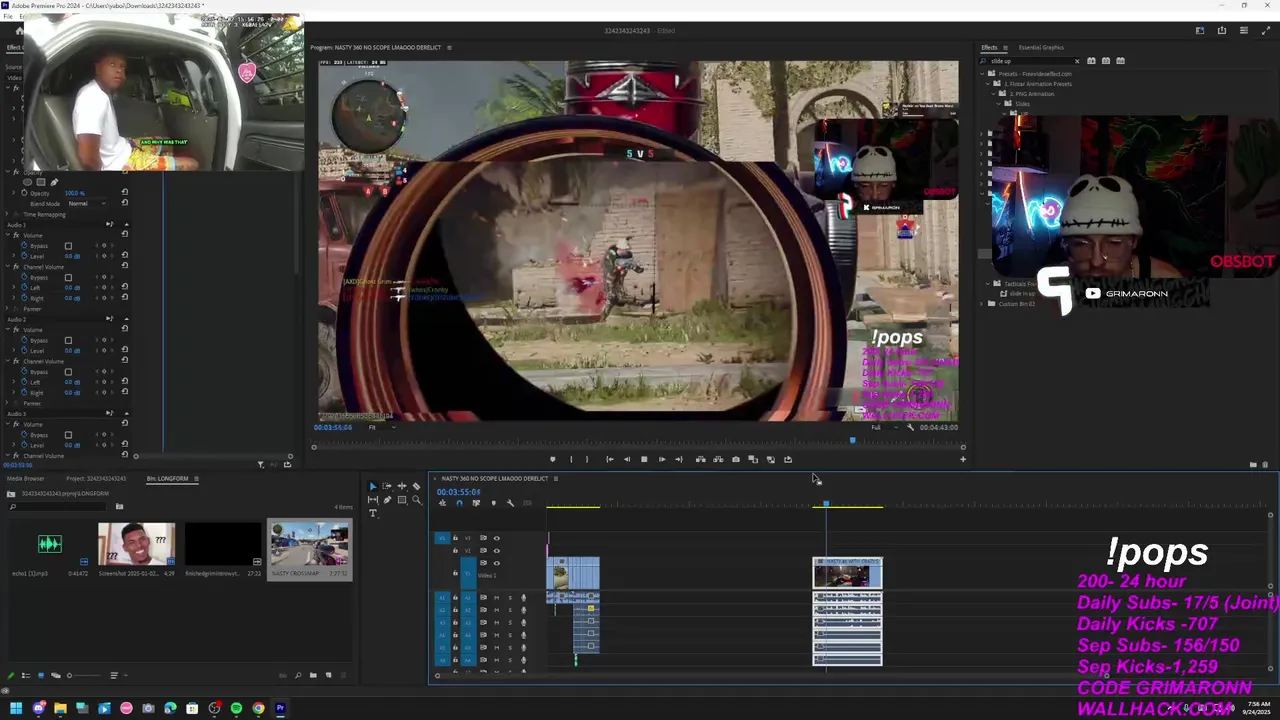Toggle Linked Selection in timeline

click(476, 503)
